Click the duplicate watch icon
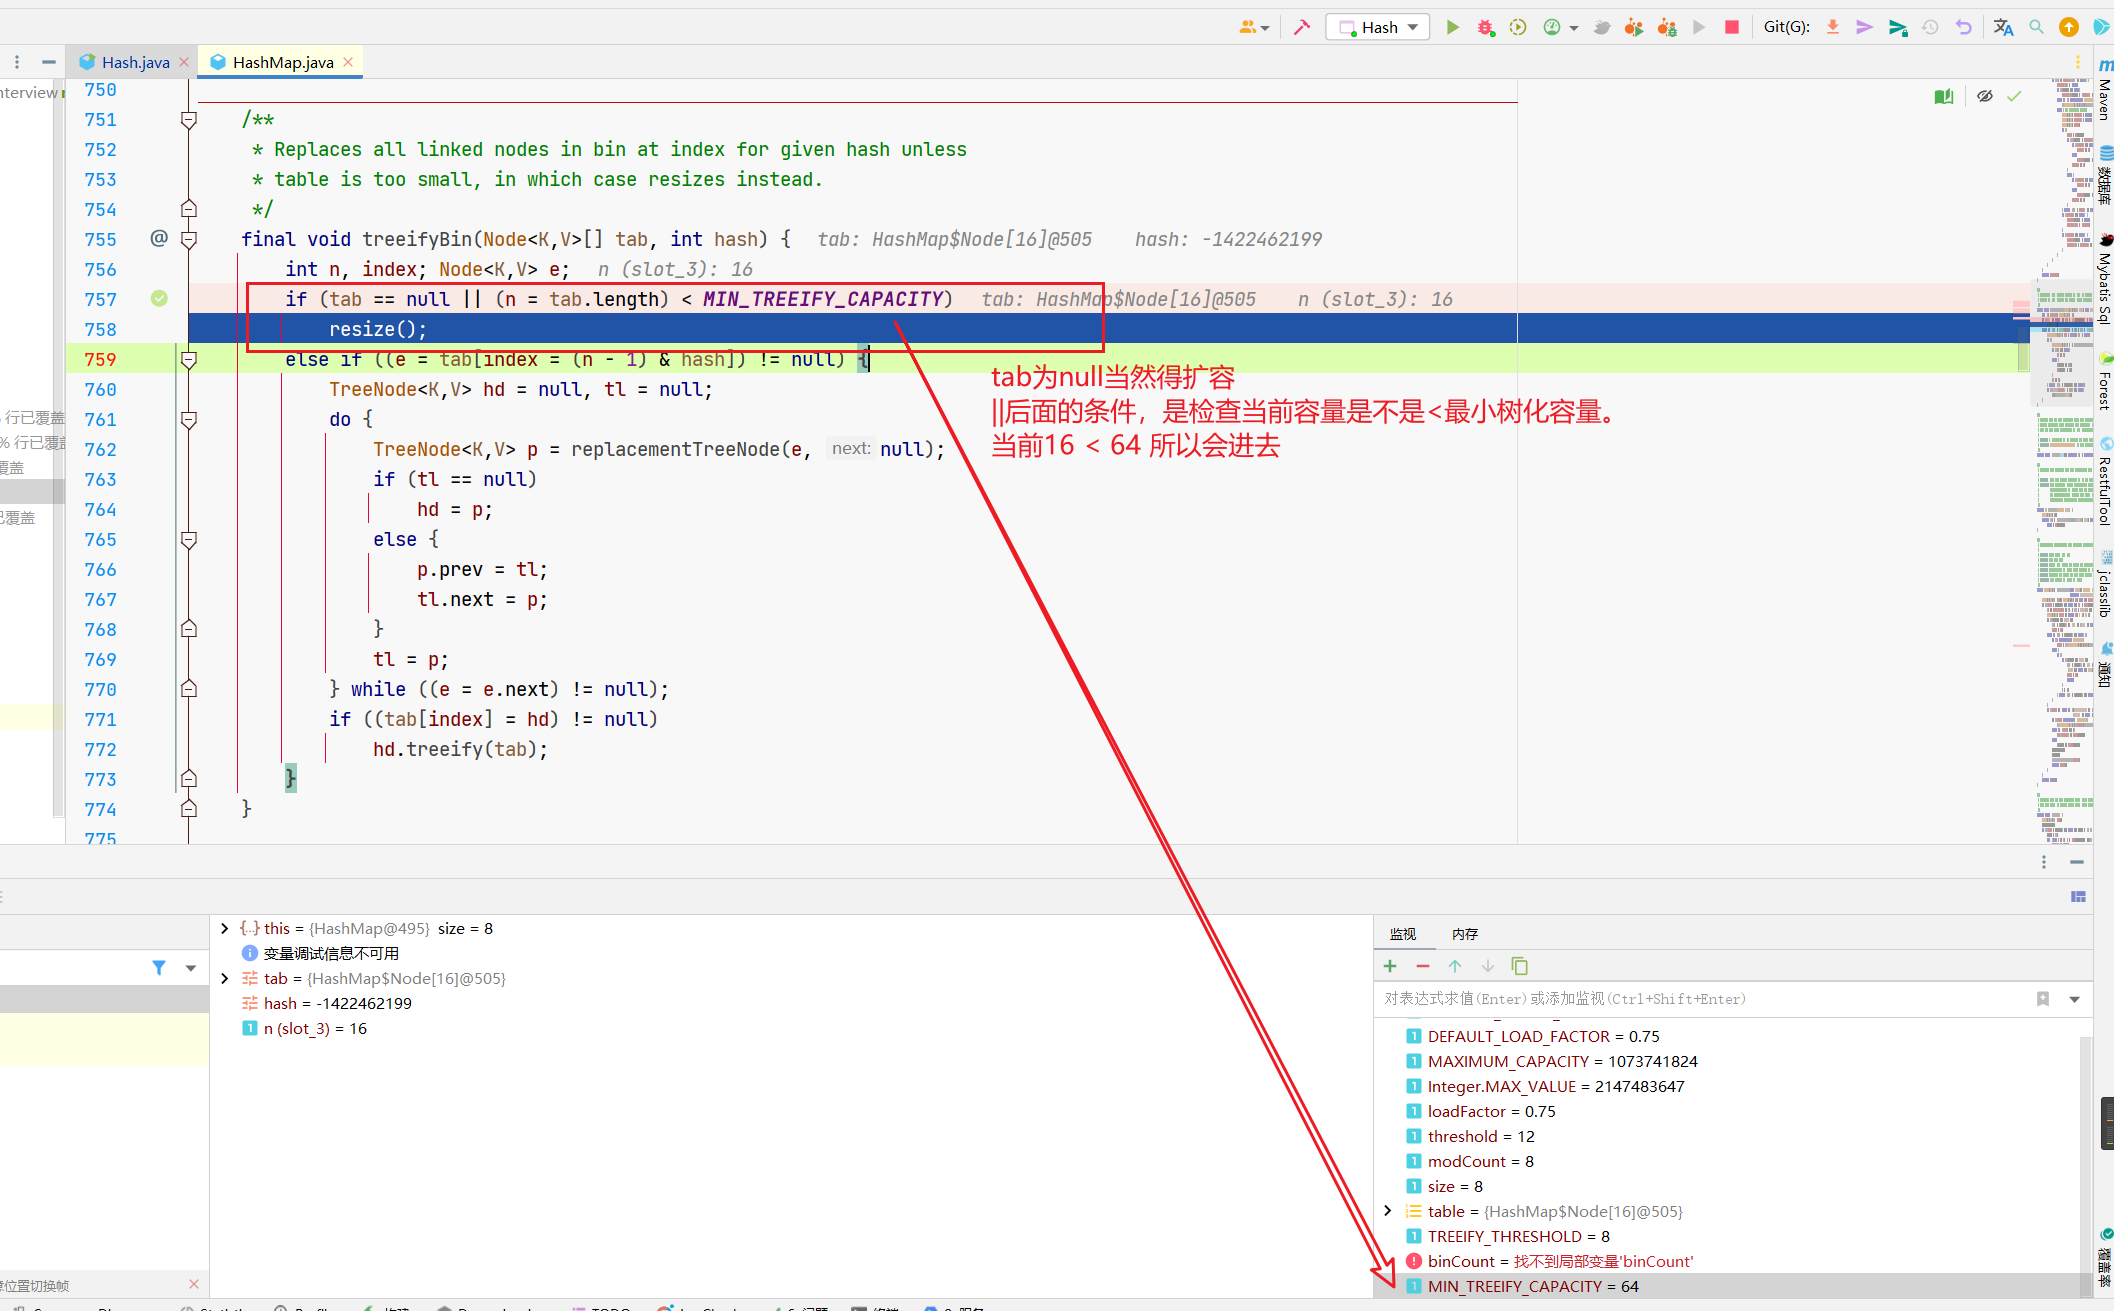Viewport: 2114px width, 1311px height. click(1520, 966)
